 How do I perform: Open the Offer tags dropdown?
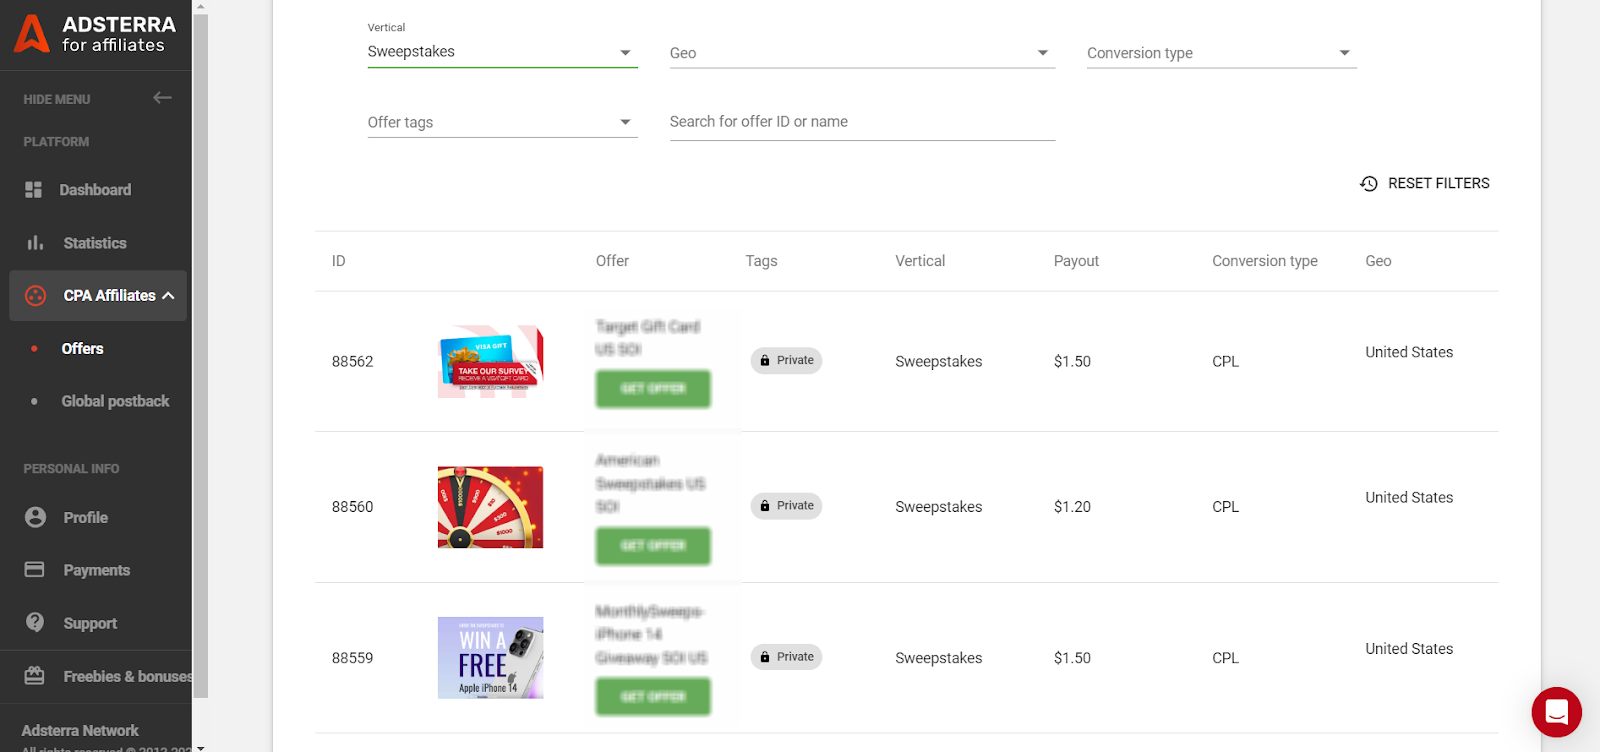tap(502, 122)
